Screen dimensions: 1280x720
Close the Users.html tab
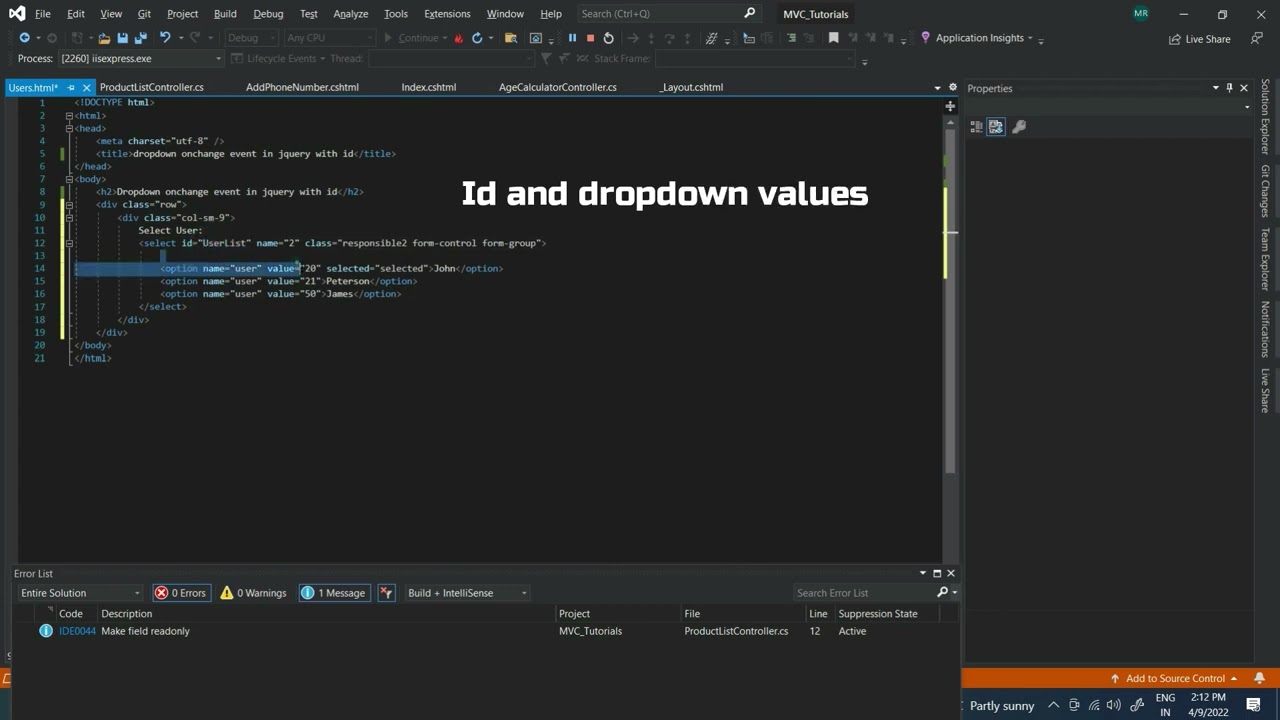click(85, 88)
